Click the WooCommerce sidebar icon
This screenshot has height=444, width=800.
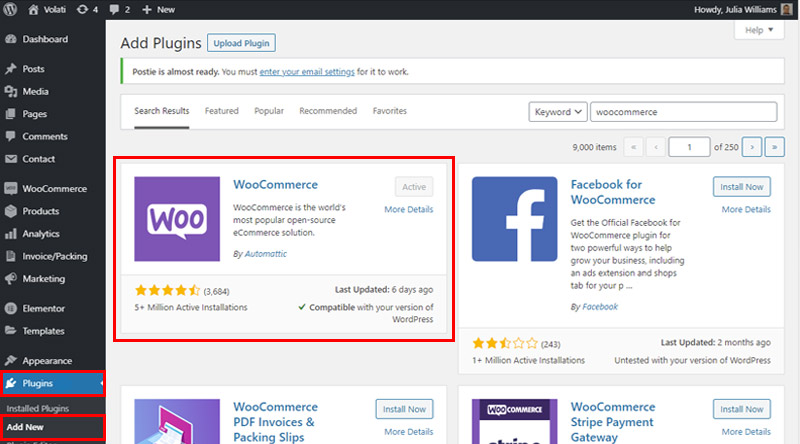tap(11, 188)
